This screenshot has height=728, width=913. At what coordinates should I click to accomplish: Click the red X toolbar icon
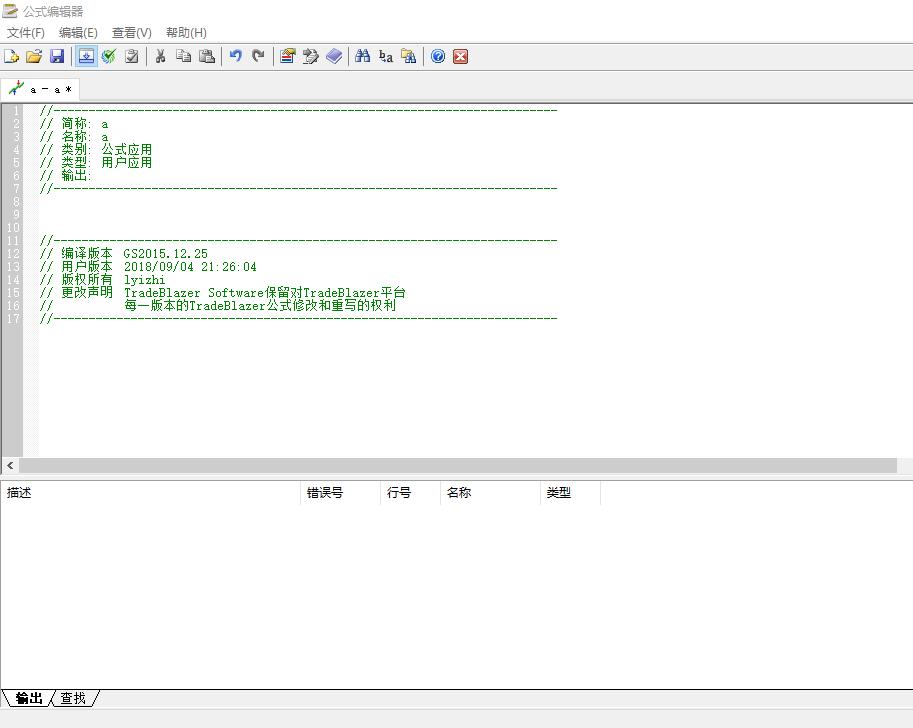tap(461, 56)
